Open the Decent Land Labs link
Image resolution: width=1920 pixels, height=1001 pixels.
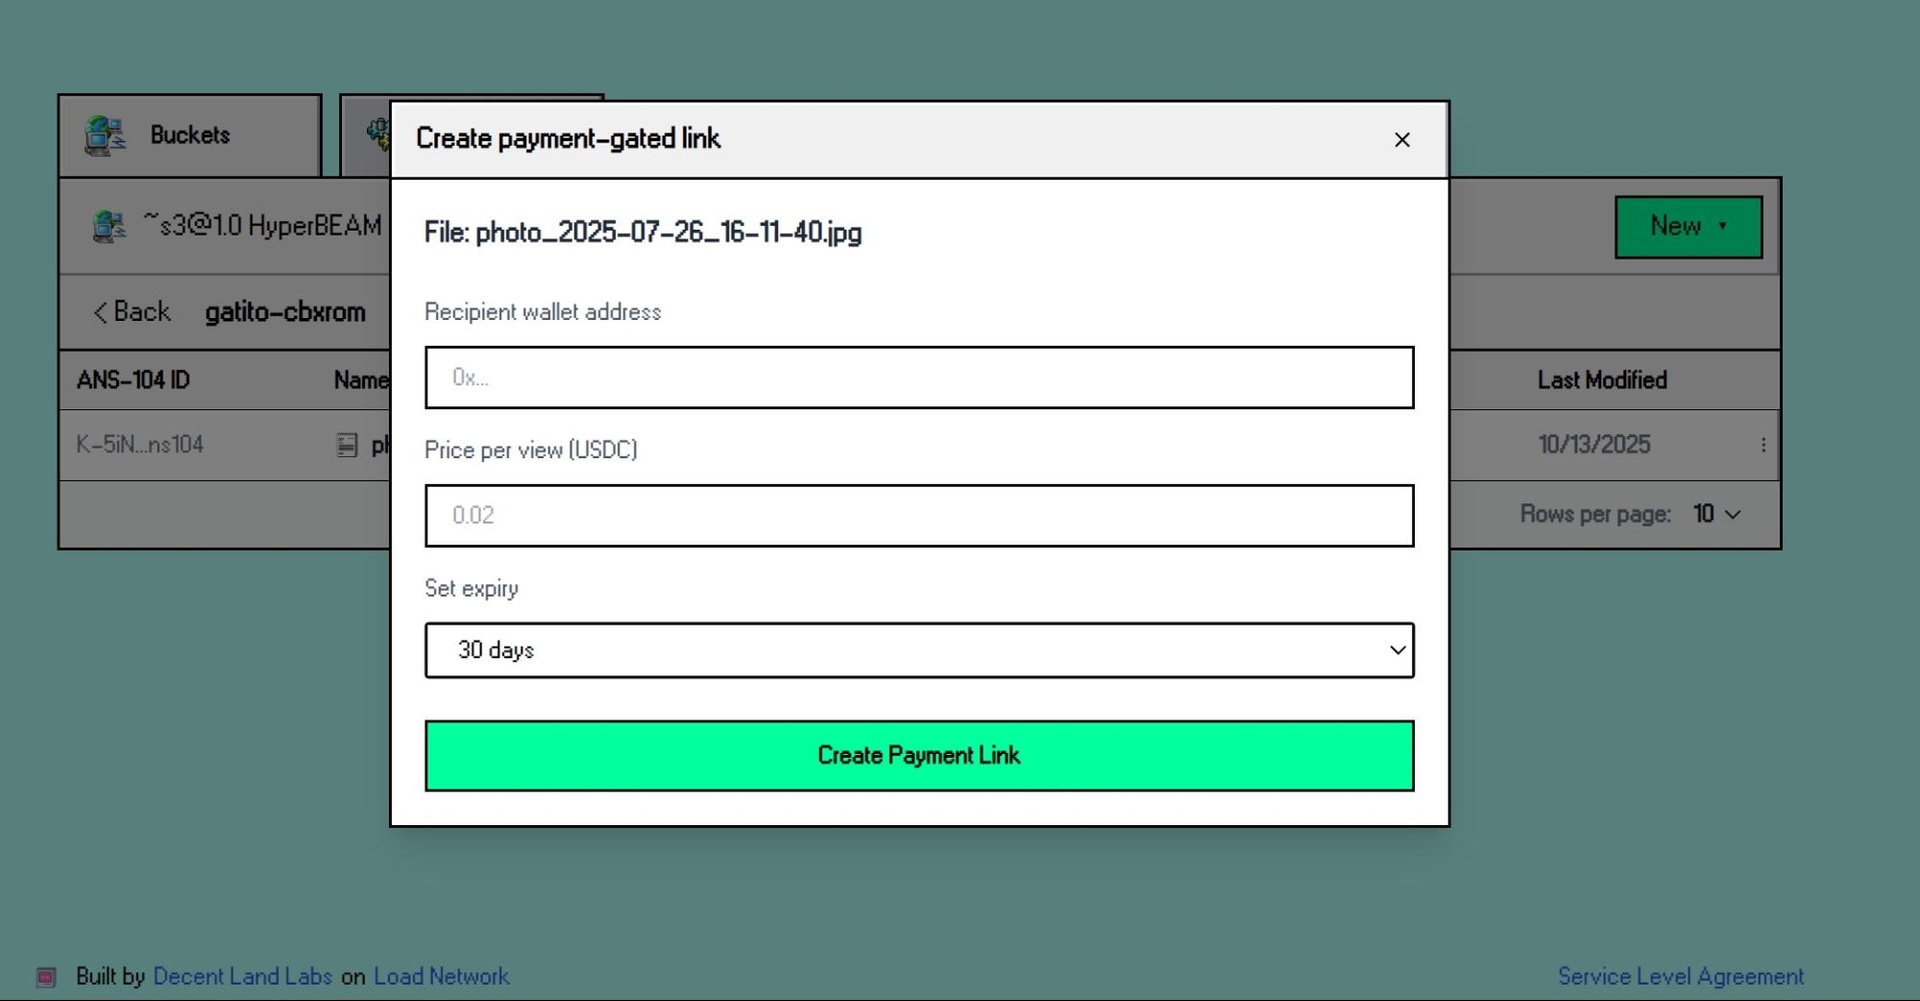[242, 977]
